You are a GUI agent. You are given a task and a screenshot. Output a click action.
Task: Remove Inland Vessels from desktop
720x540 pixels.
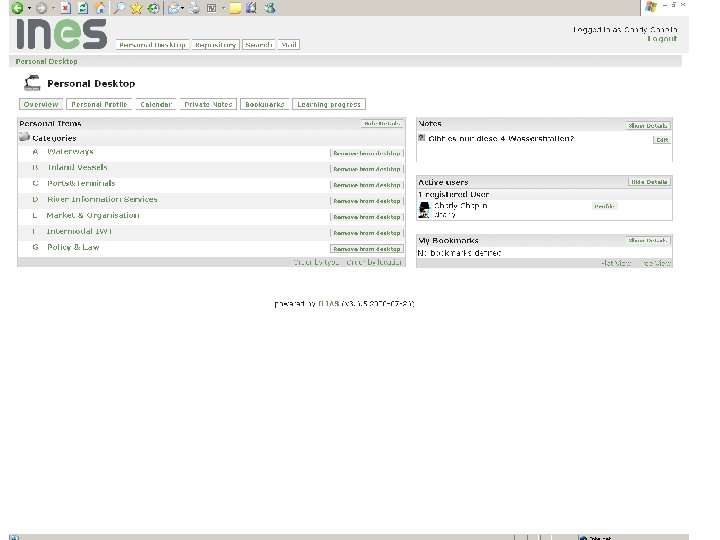point(366,169)
